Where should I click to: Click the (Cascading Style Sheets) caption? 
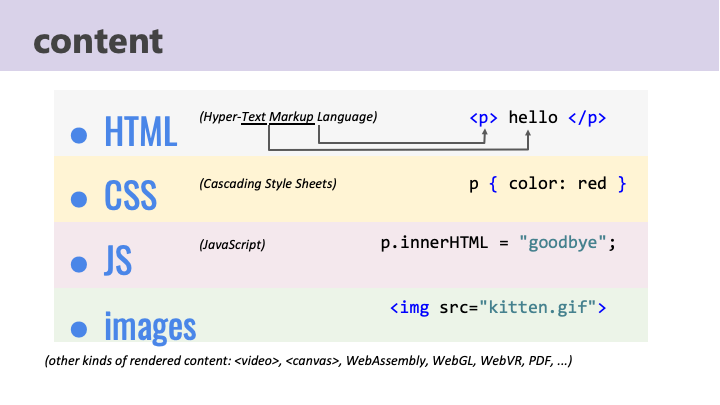coord(268,184)
